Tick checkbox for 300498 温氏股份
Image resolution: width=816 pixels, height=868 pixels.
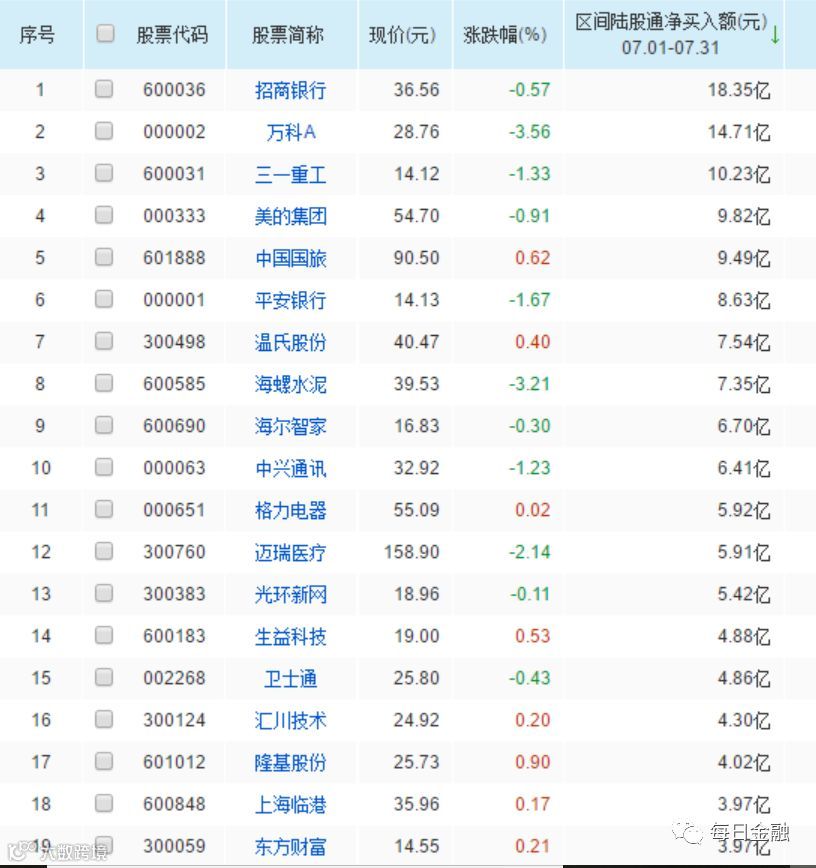pos(104,341)
